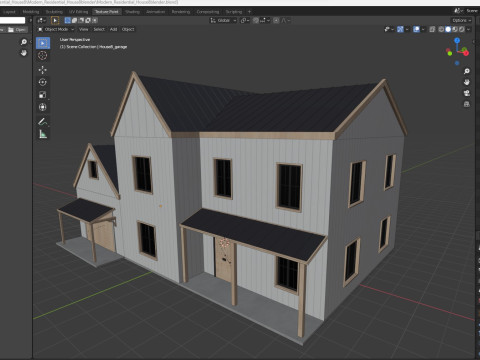Toggle X-ray display
This screenshot has height=360, width=480.
(x=432, y=29)
